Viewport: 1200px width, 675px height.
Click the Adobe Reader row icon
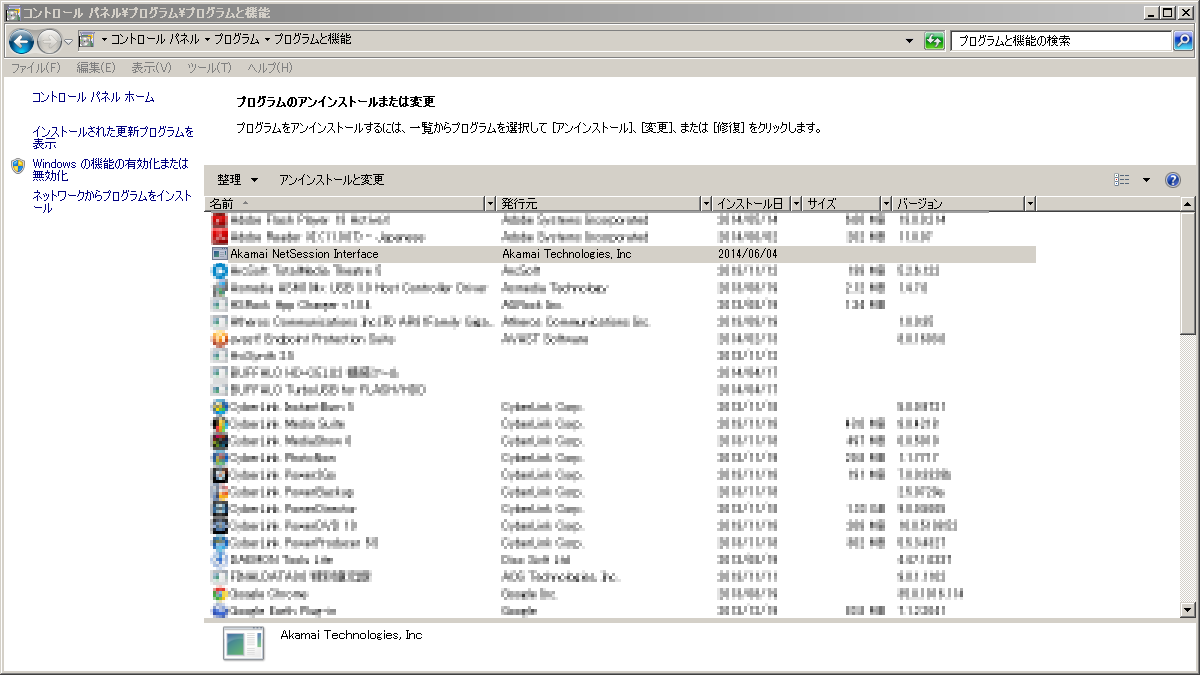coord(220,237)
